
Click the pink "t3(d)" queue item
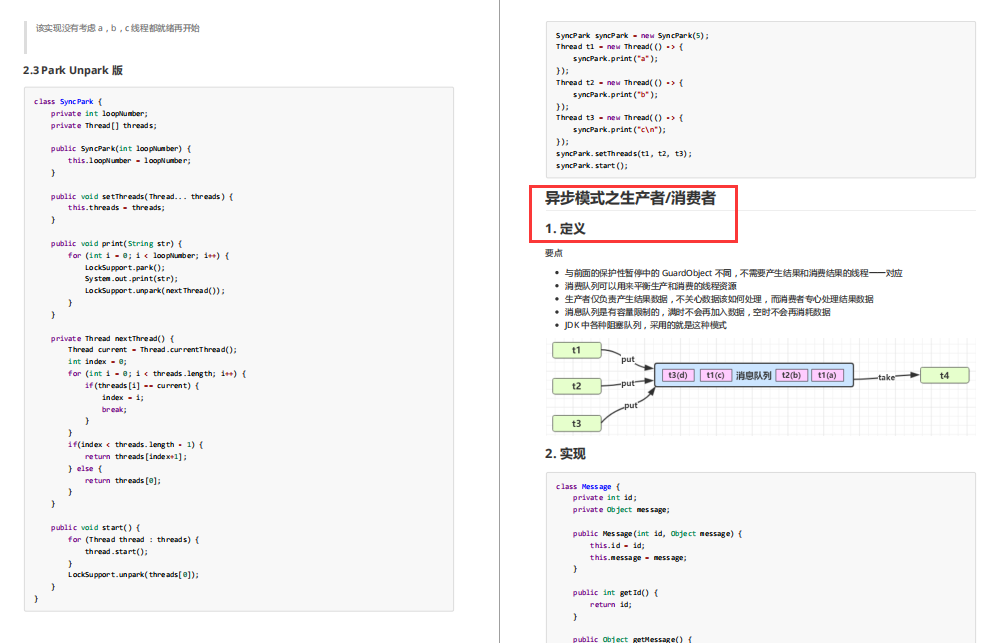(x=678, y=375)
